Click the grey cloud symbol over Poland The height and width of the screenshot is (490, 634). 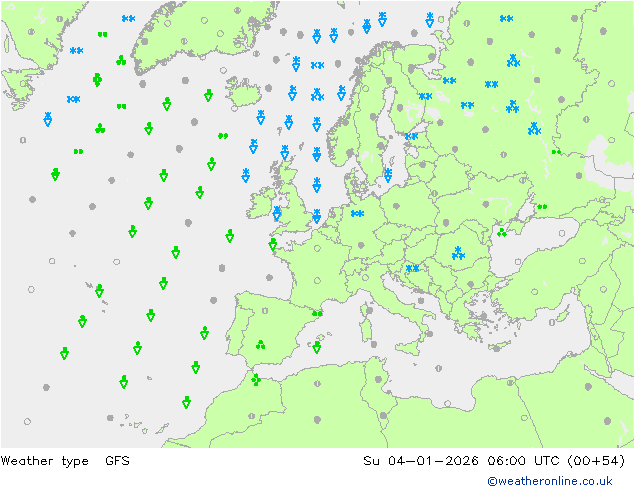coord(396,206)
